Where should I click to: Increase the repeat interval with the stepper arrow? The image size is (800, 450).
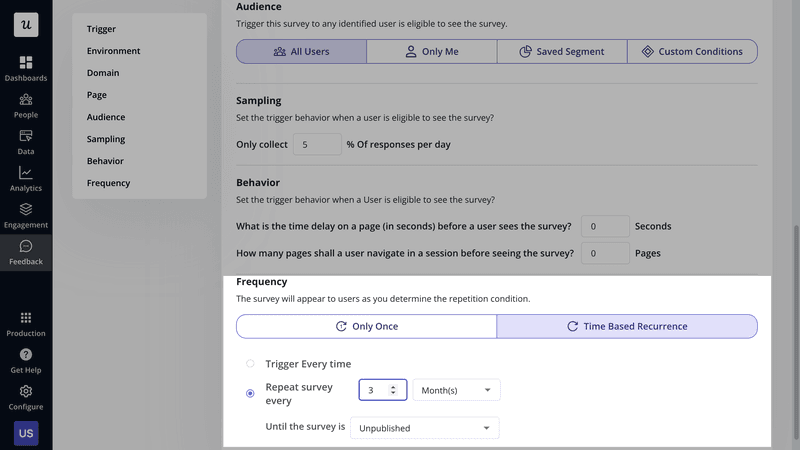(x=393, y=387)
